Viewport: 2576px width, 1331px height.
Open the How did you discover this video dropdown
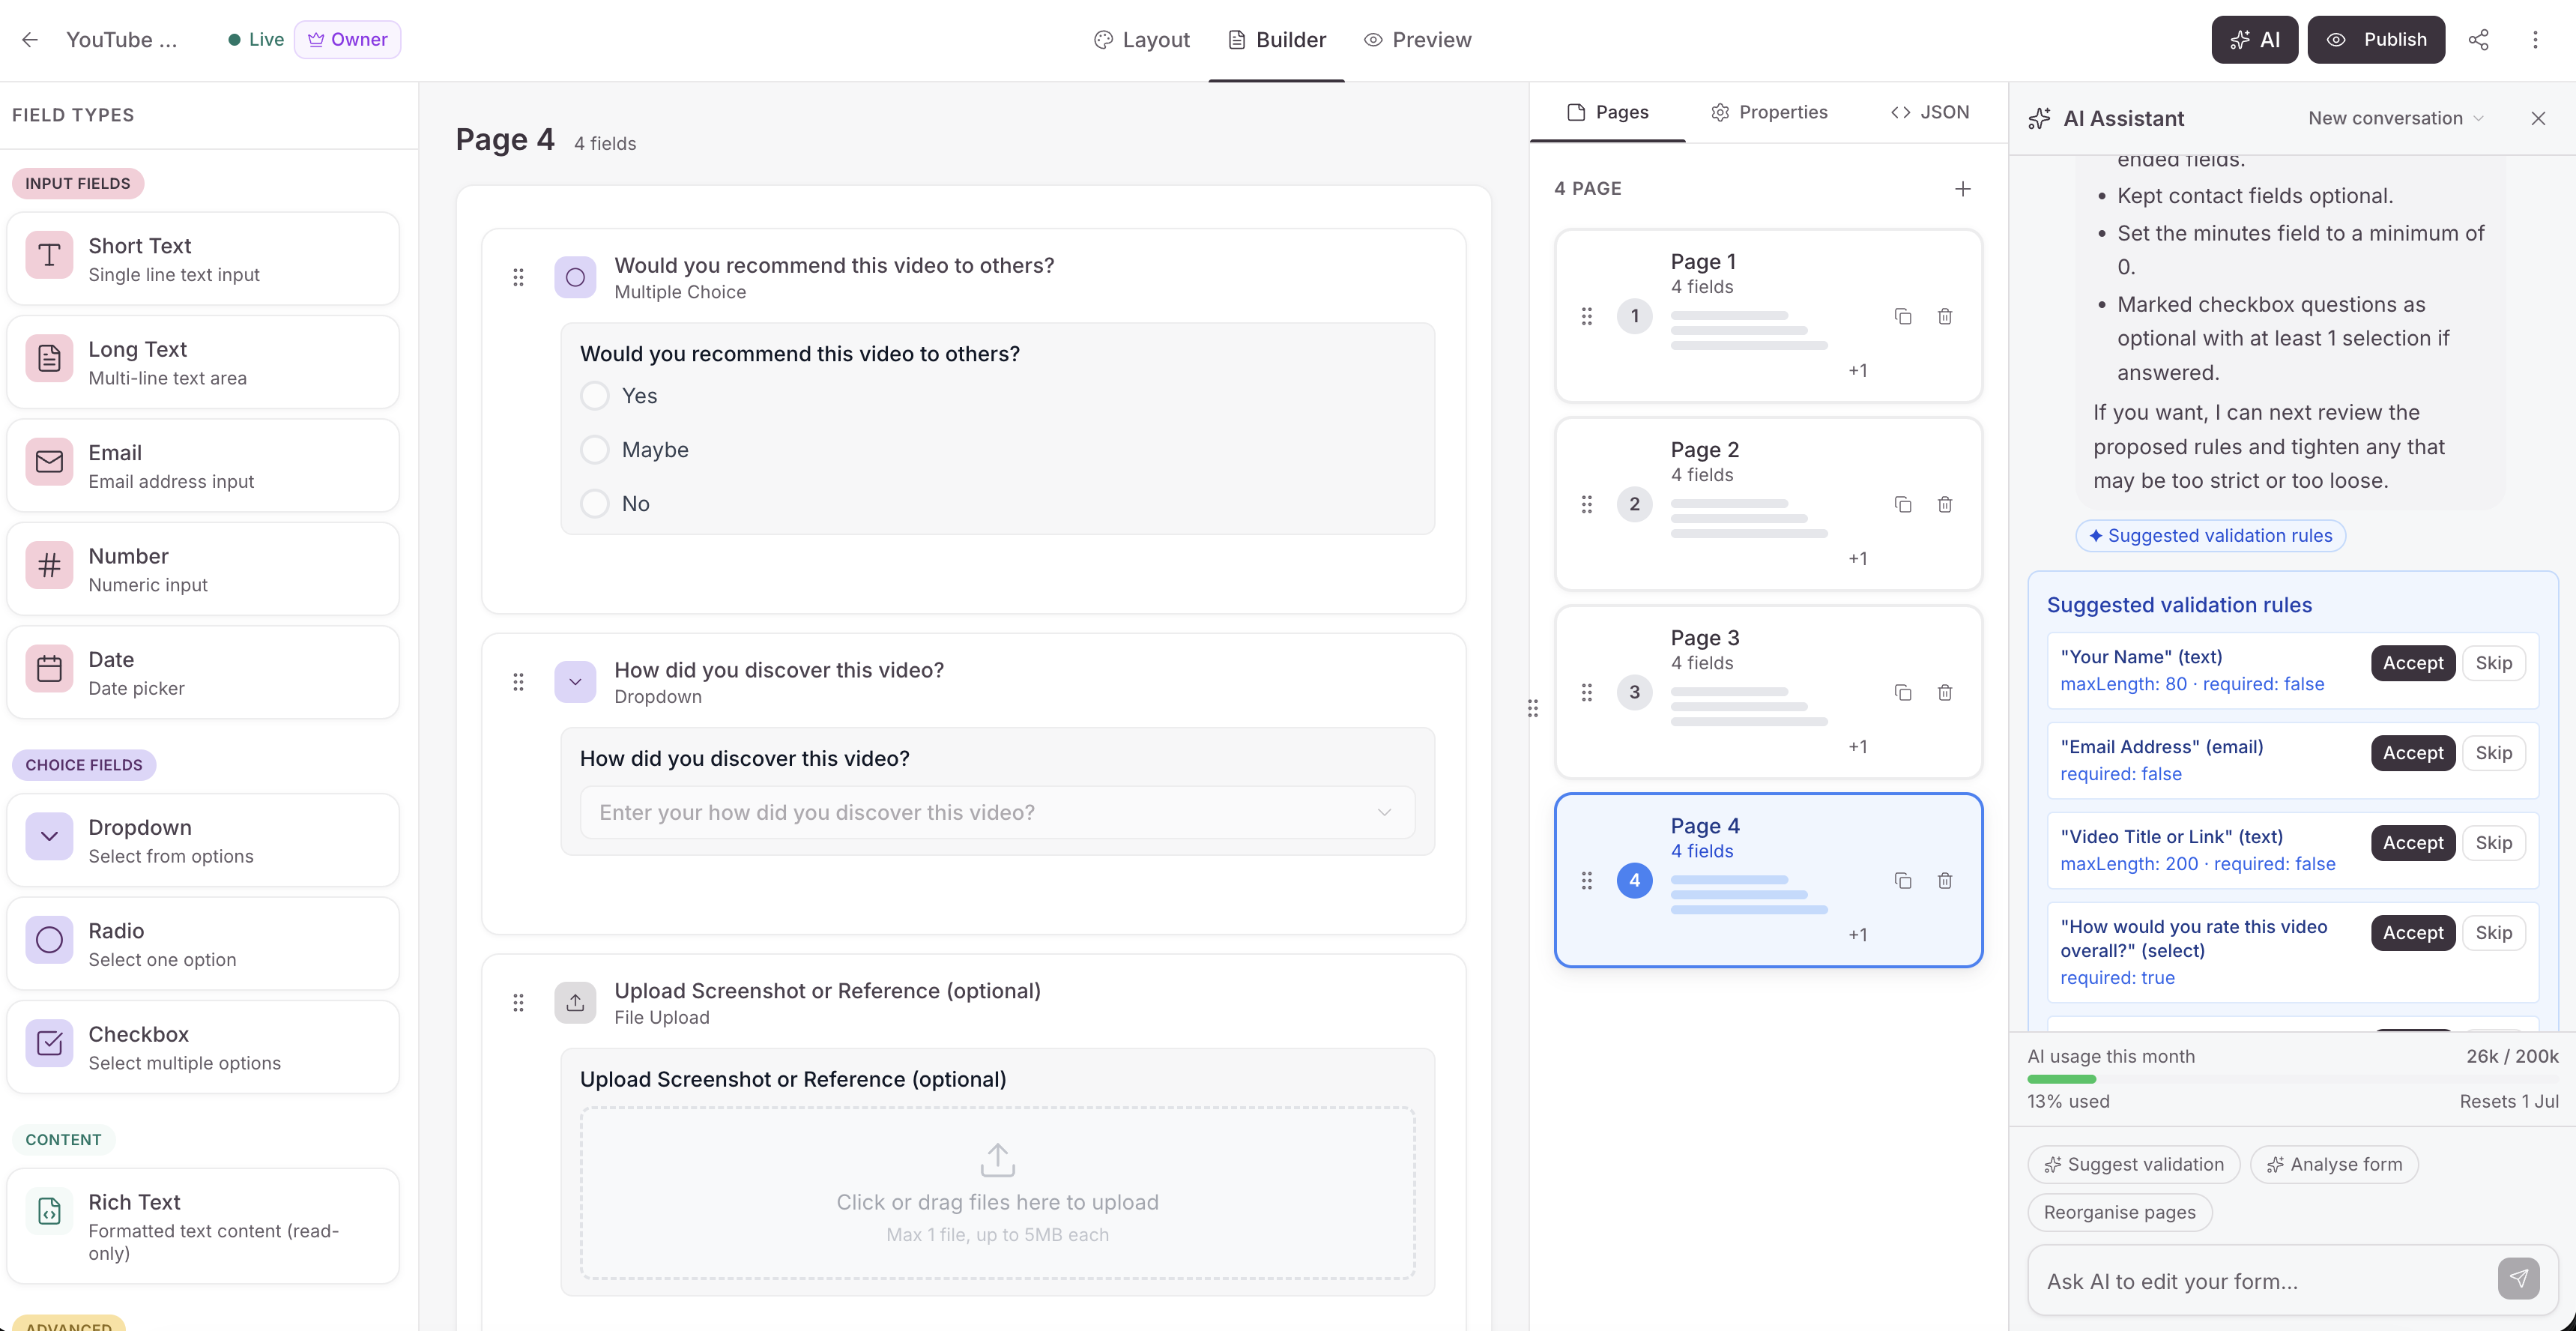point(997,812)
